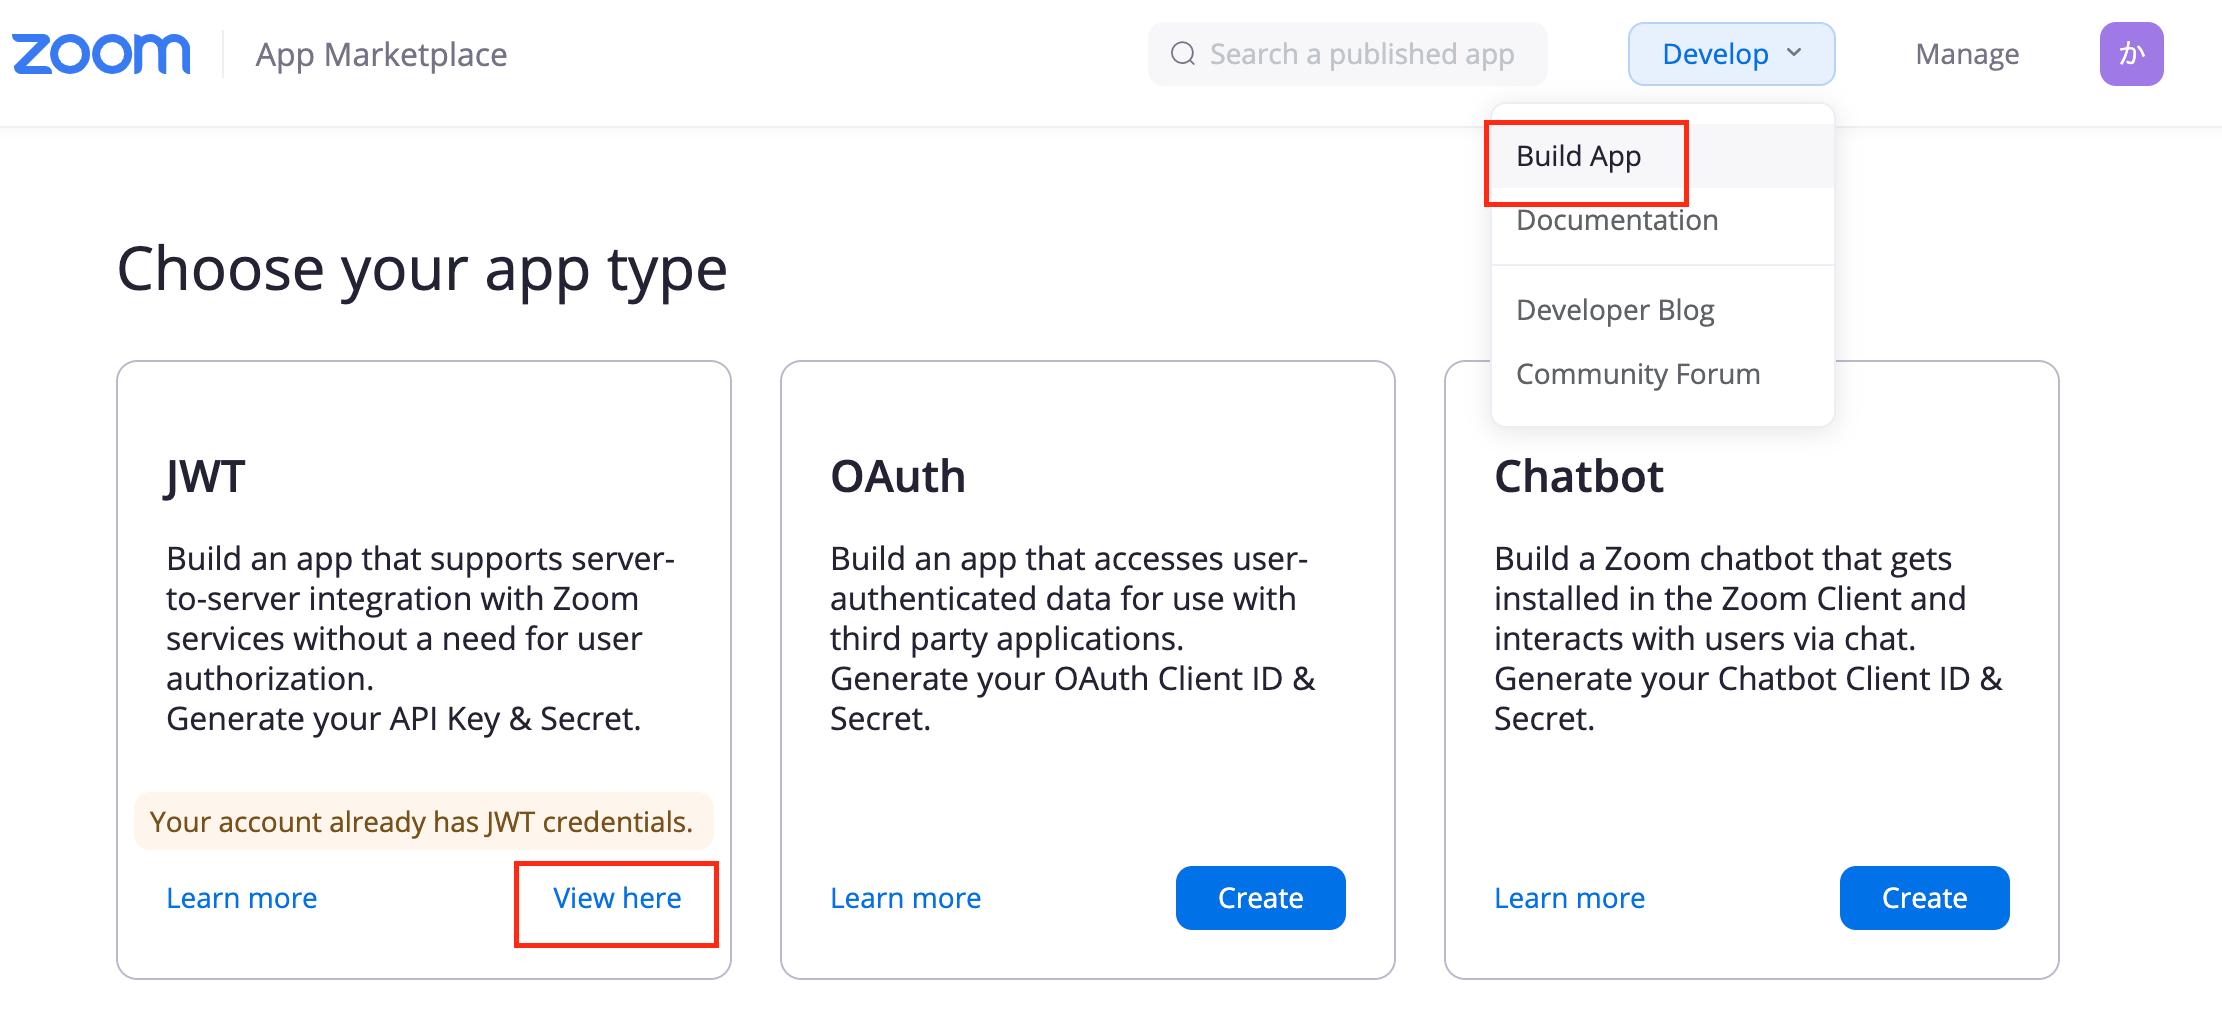The height and width of the screenshot is (1020, 2222).
Task: Select Build App from the Develop menu
Action: pos(1578,156)
